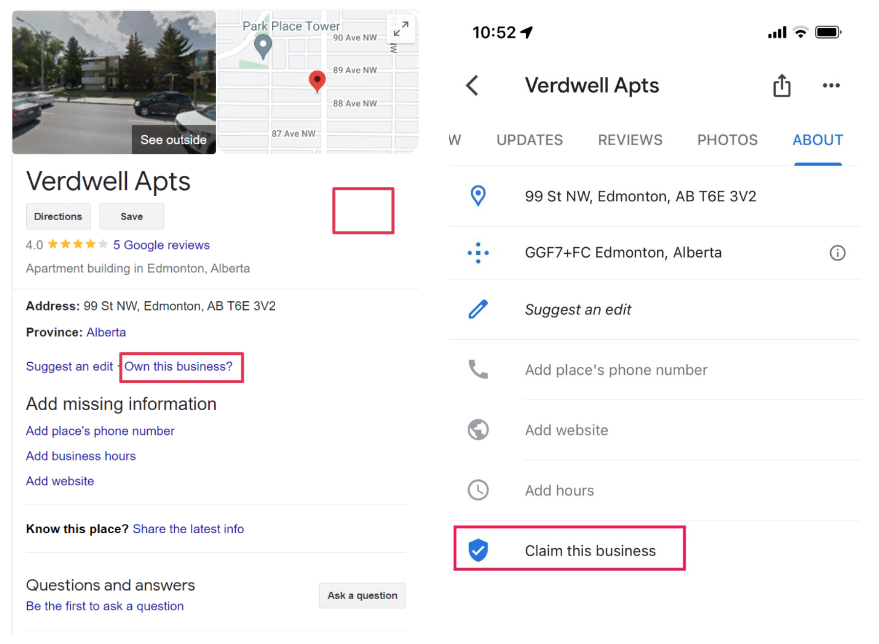
Task: Click the See outside street view thumbnail
Action: coord(114,82)
